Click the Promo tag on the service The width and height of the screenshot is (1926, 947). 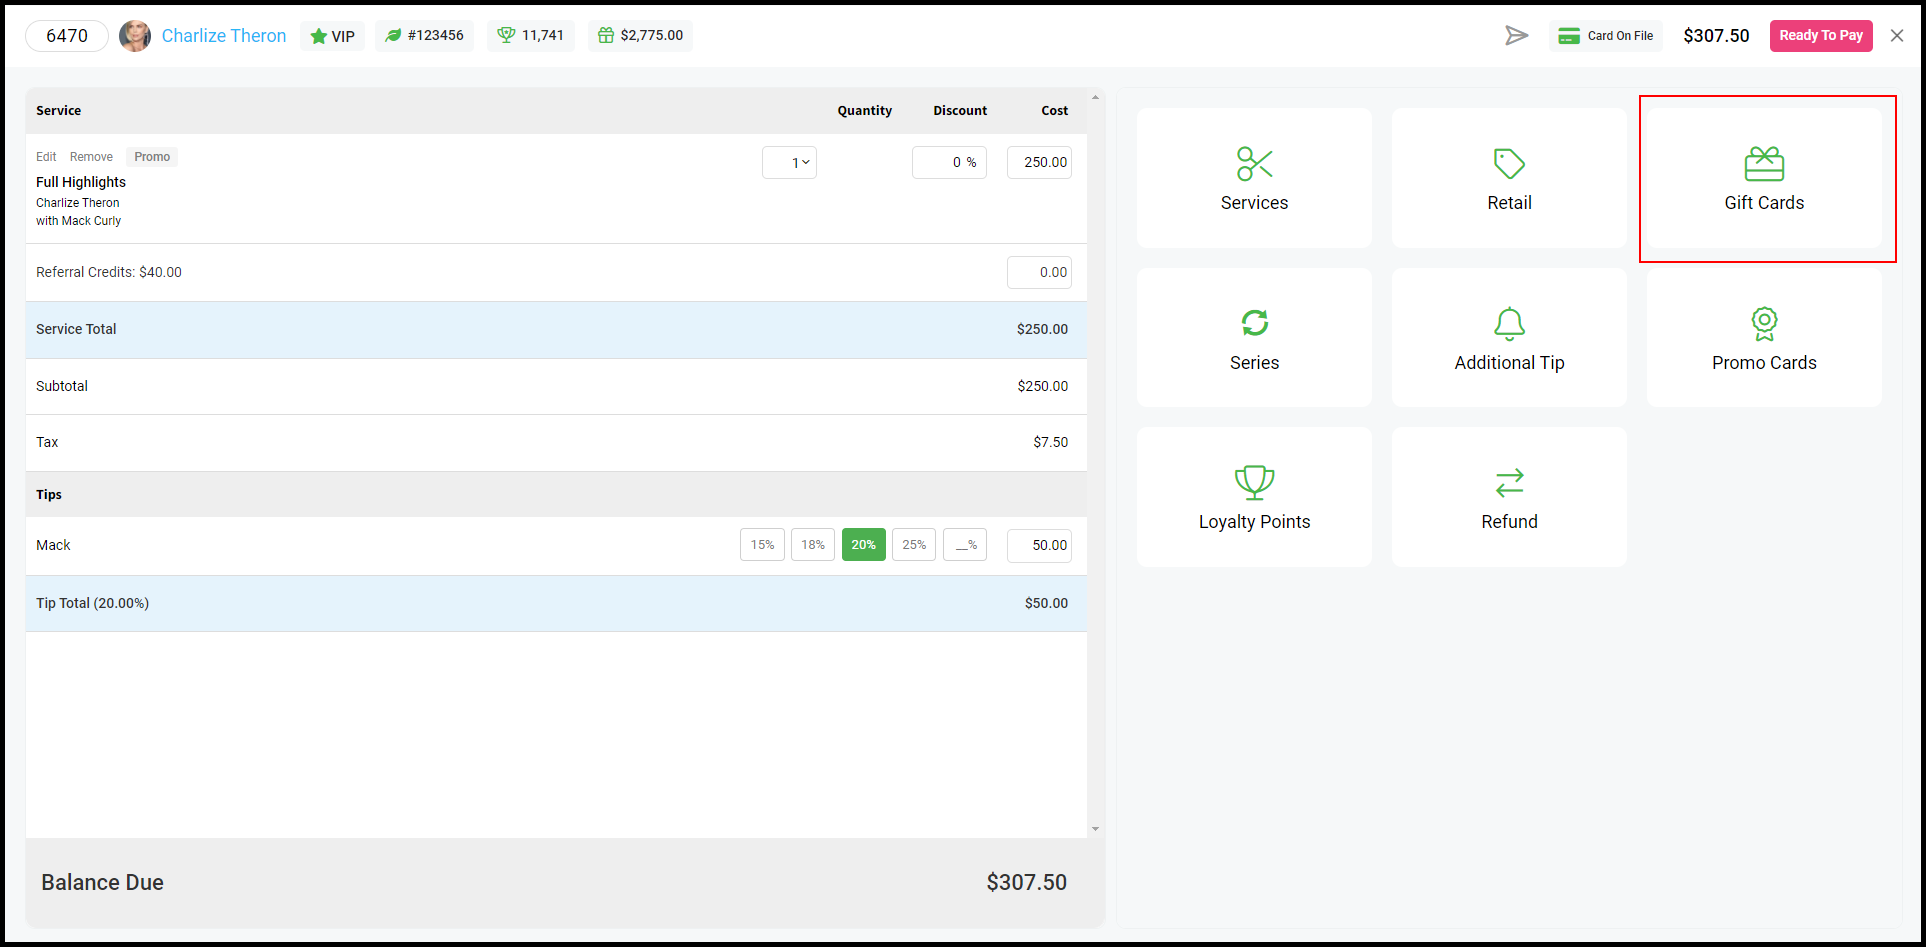pyautogui.click(x=152, y=157)
